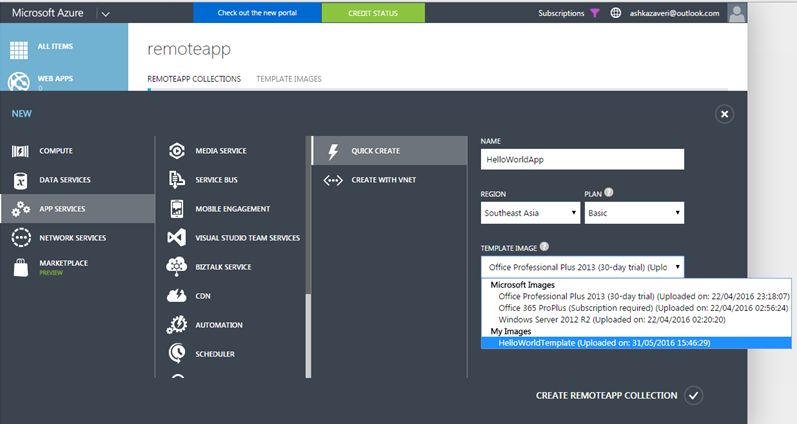Screen dimensions: 797x424
Task: Close the New panel with X button
Action: [724, 114]
